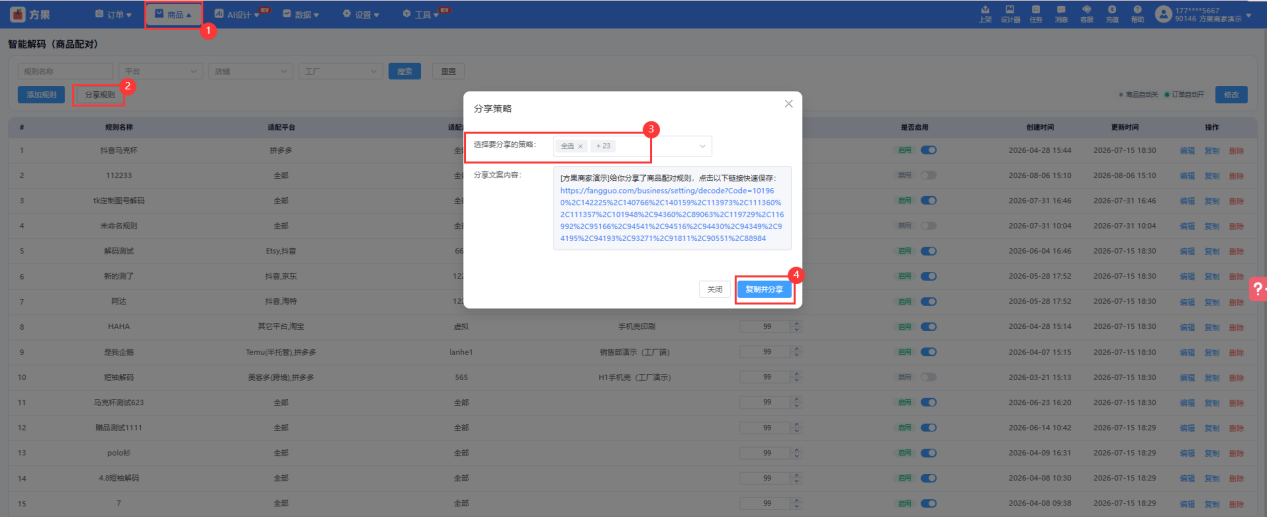Click the 抖音马克杯 rule name cell

click(119, 150)
